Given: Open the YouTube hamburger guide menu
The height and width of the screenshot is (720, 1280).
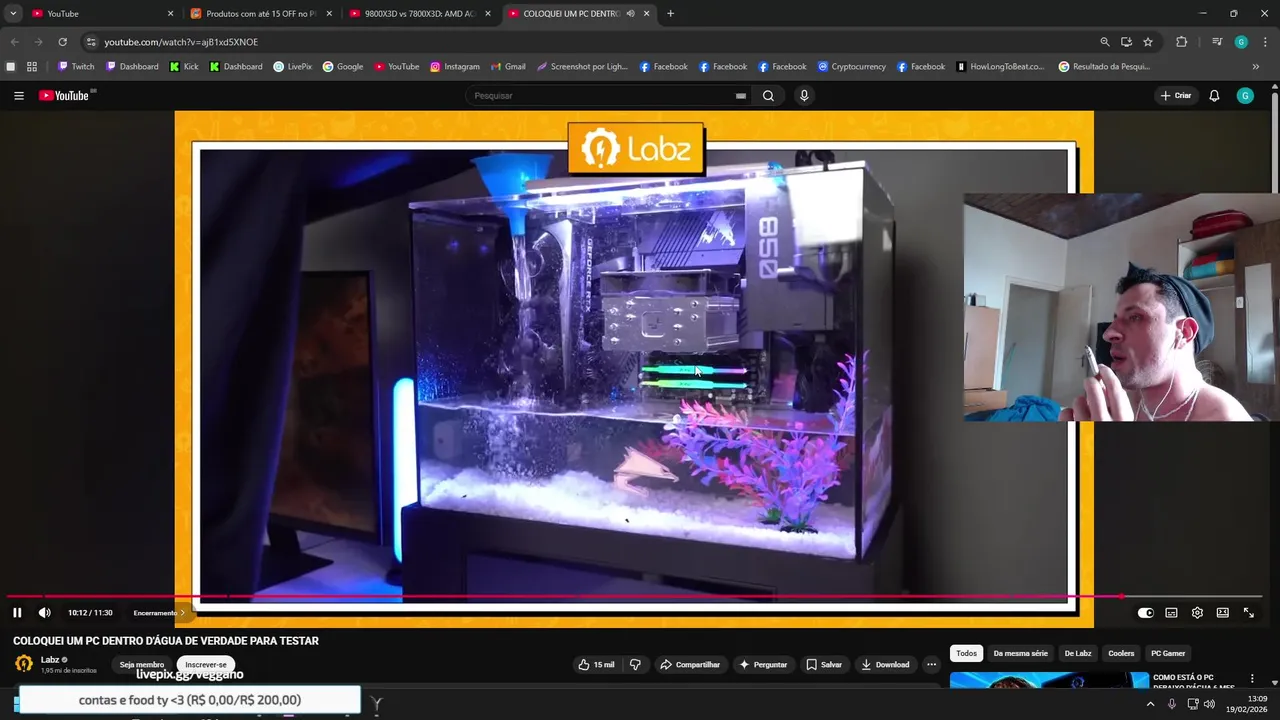Looking at the screenshot, I should 19,96.
